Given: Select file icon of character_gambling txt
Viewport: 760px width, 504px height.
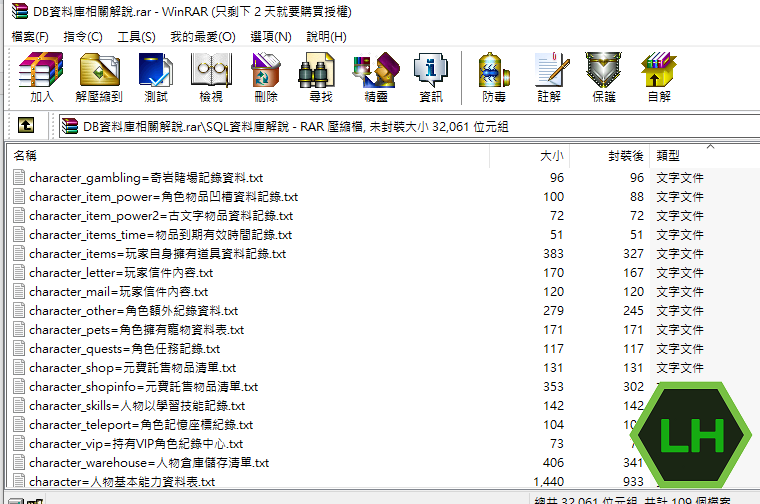Looking at the screenshot, I should click(x=19, y=177).
